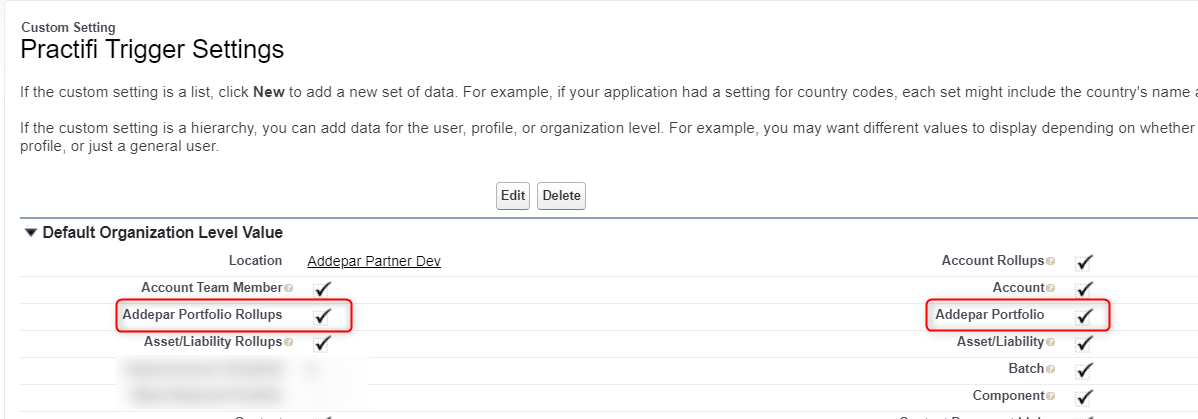Screen dimensions: 1198x419
Task: Click the Asset/Liability Rollups checkmark
Action: pos(322,343)
